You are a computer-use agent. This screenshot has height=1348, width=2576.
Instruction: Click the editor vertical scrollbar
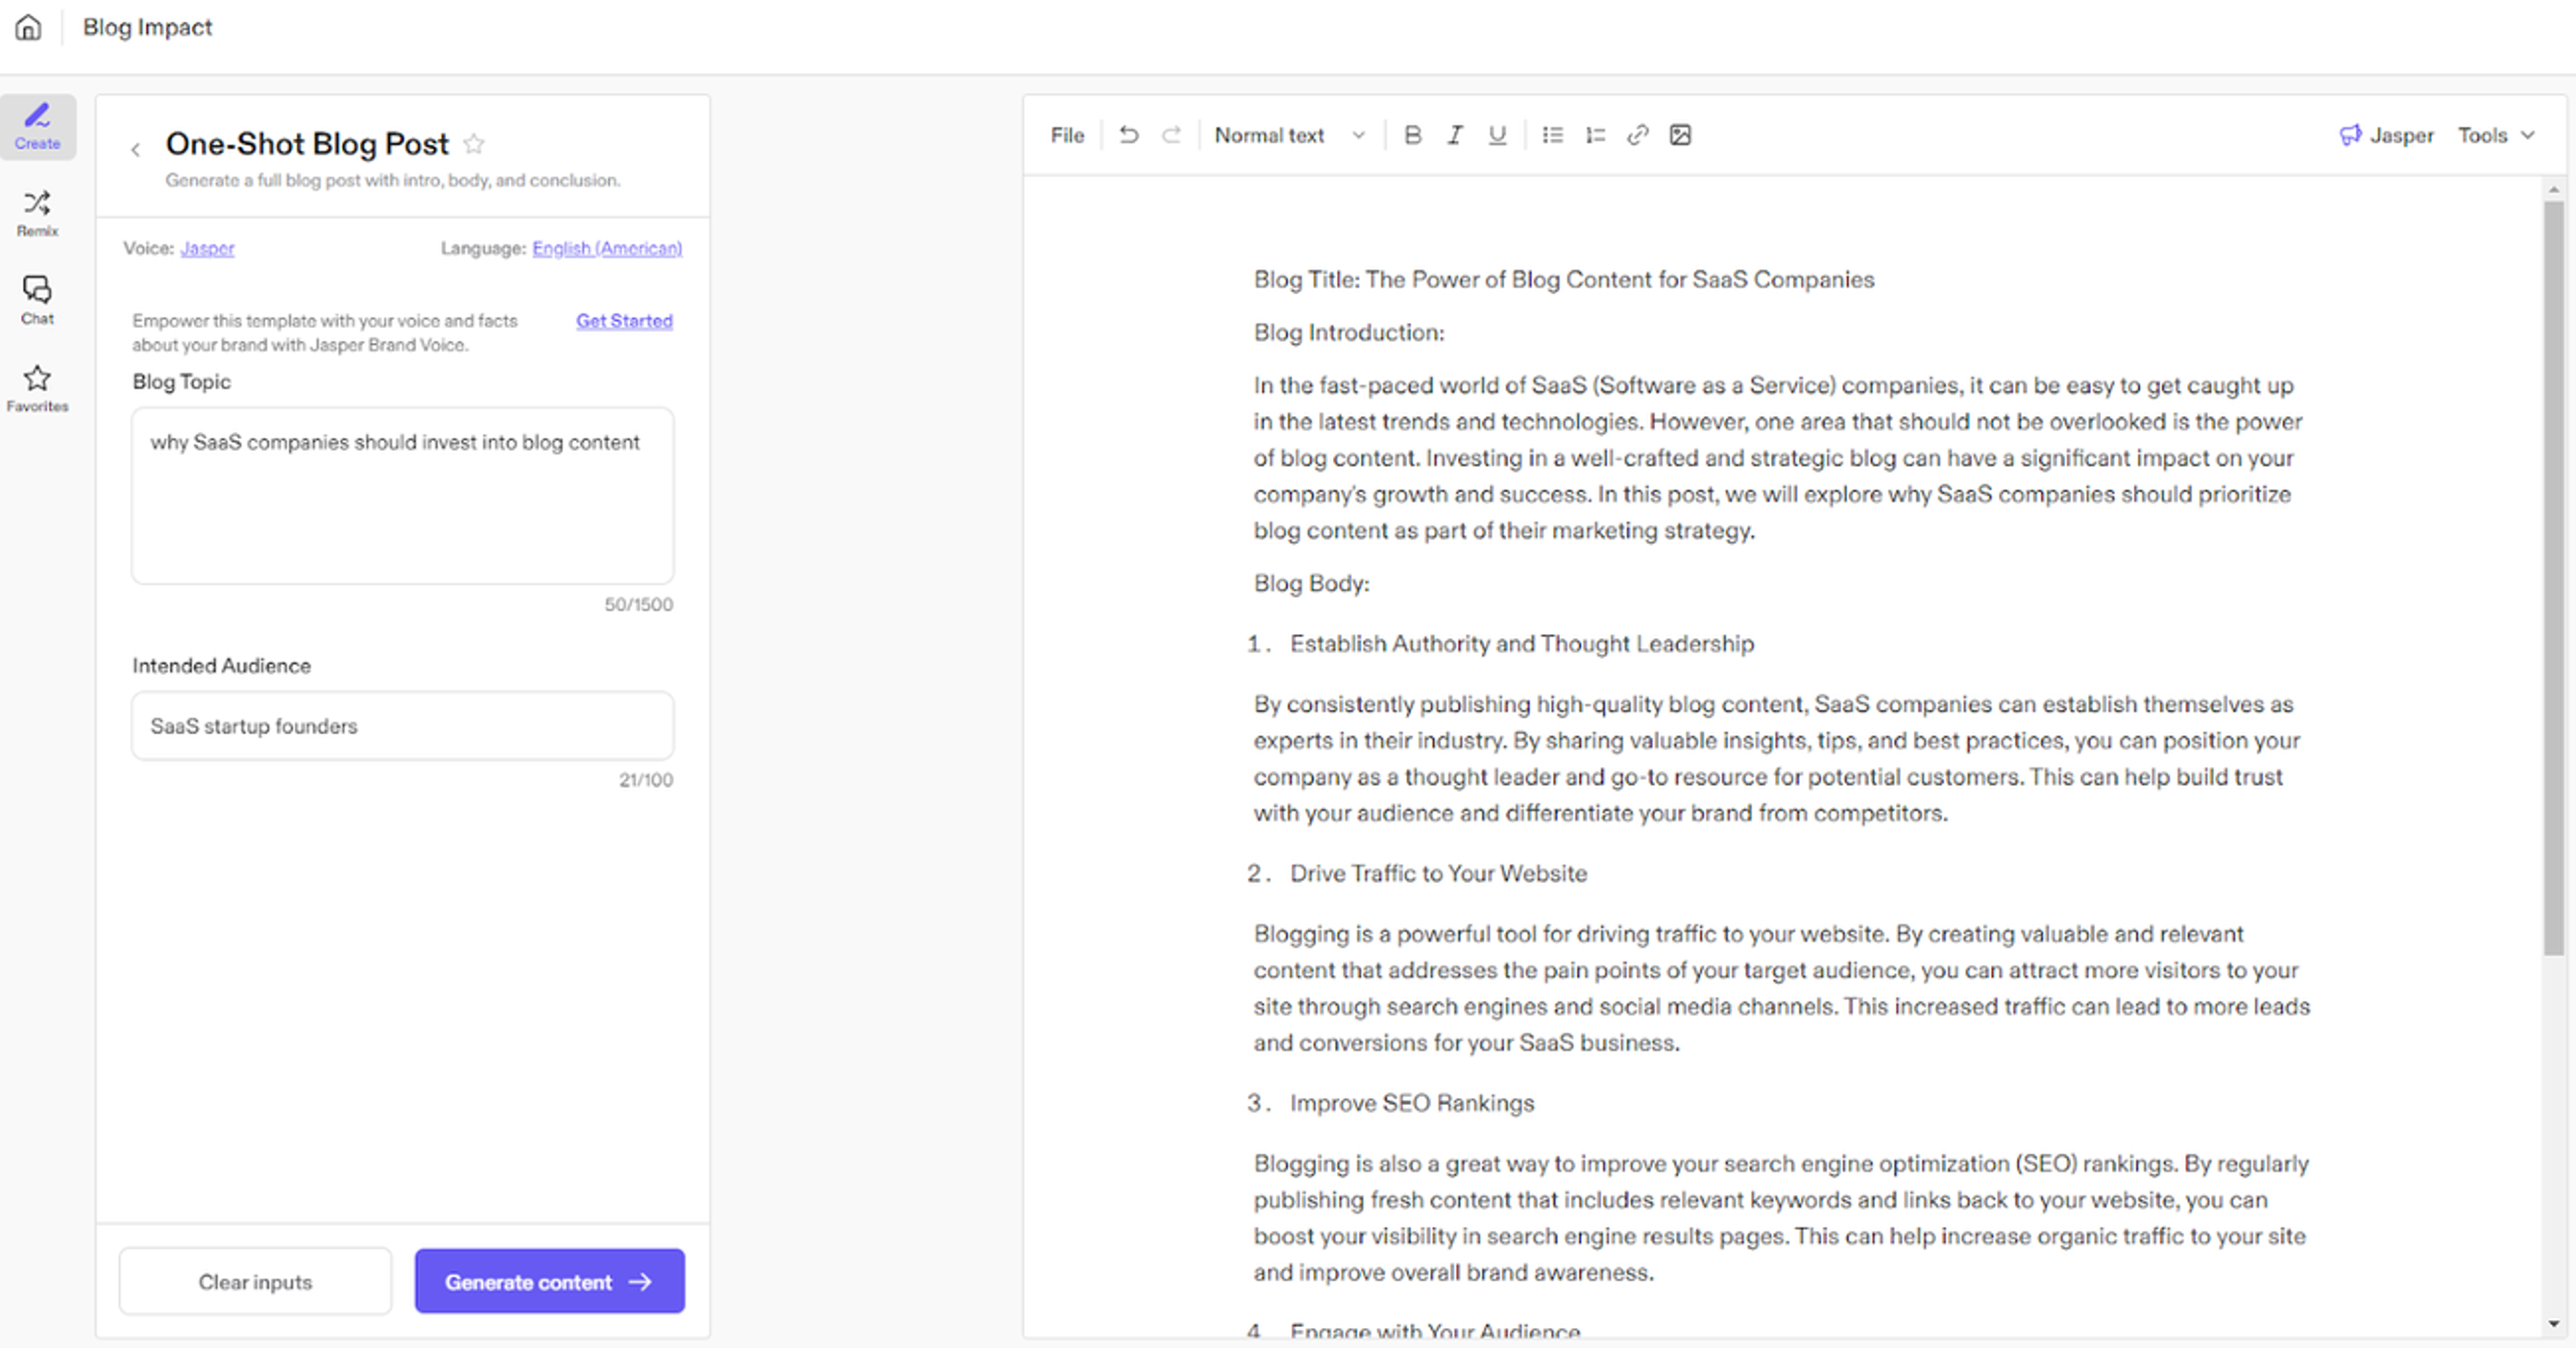2553,577
